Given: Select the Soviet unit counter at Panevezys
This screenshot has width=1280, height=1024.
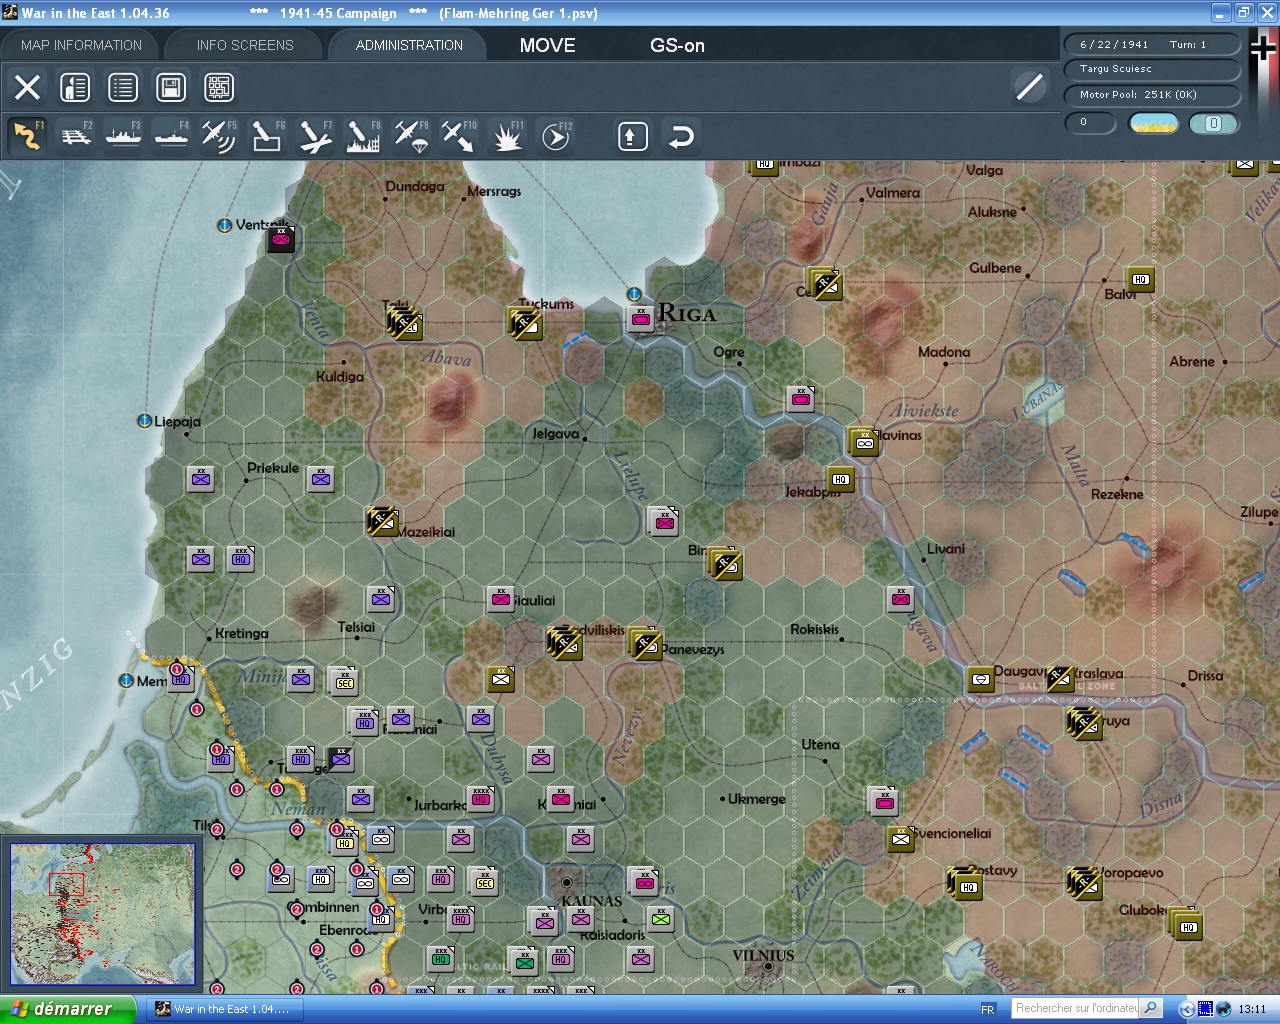Looking at the screenshot, I should [645, 644].
